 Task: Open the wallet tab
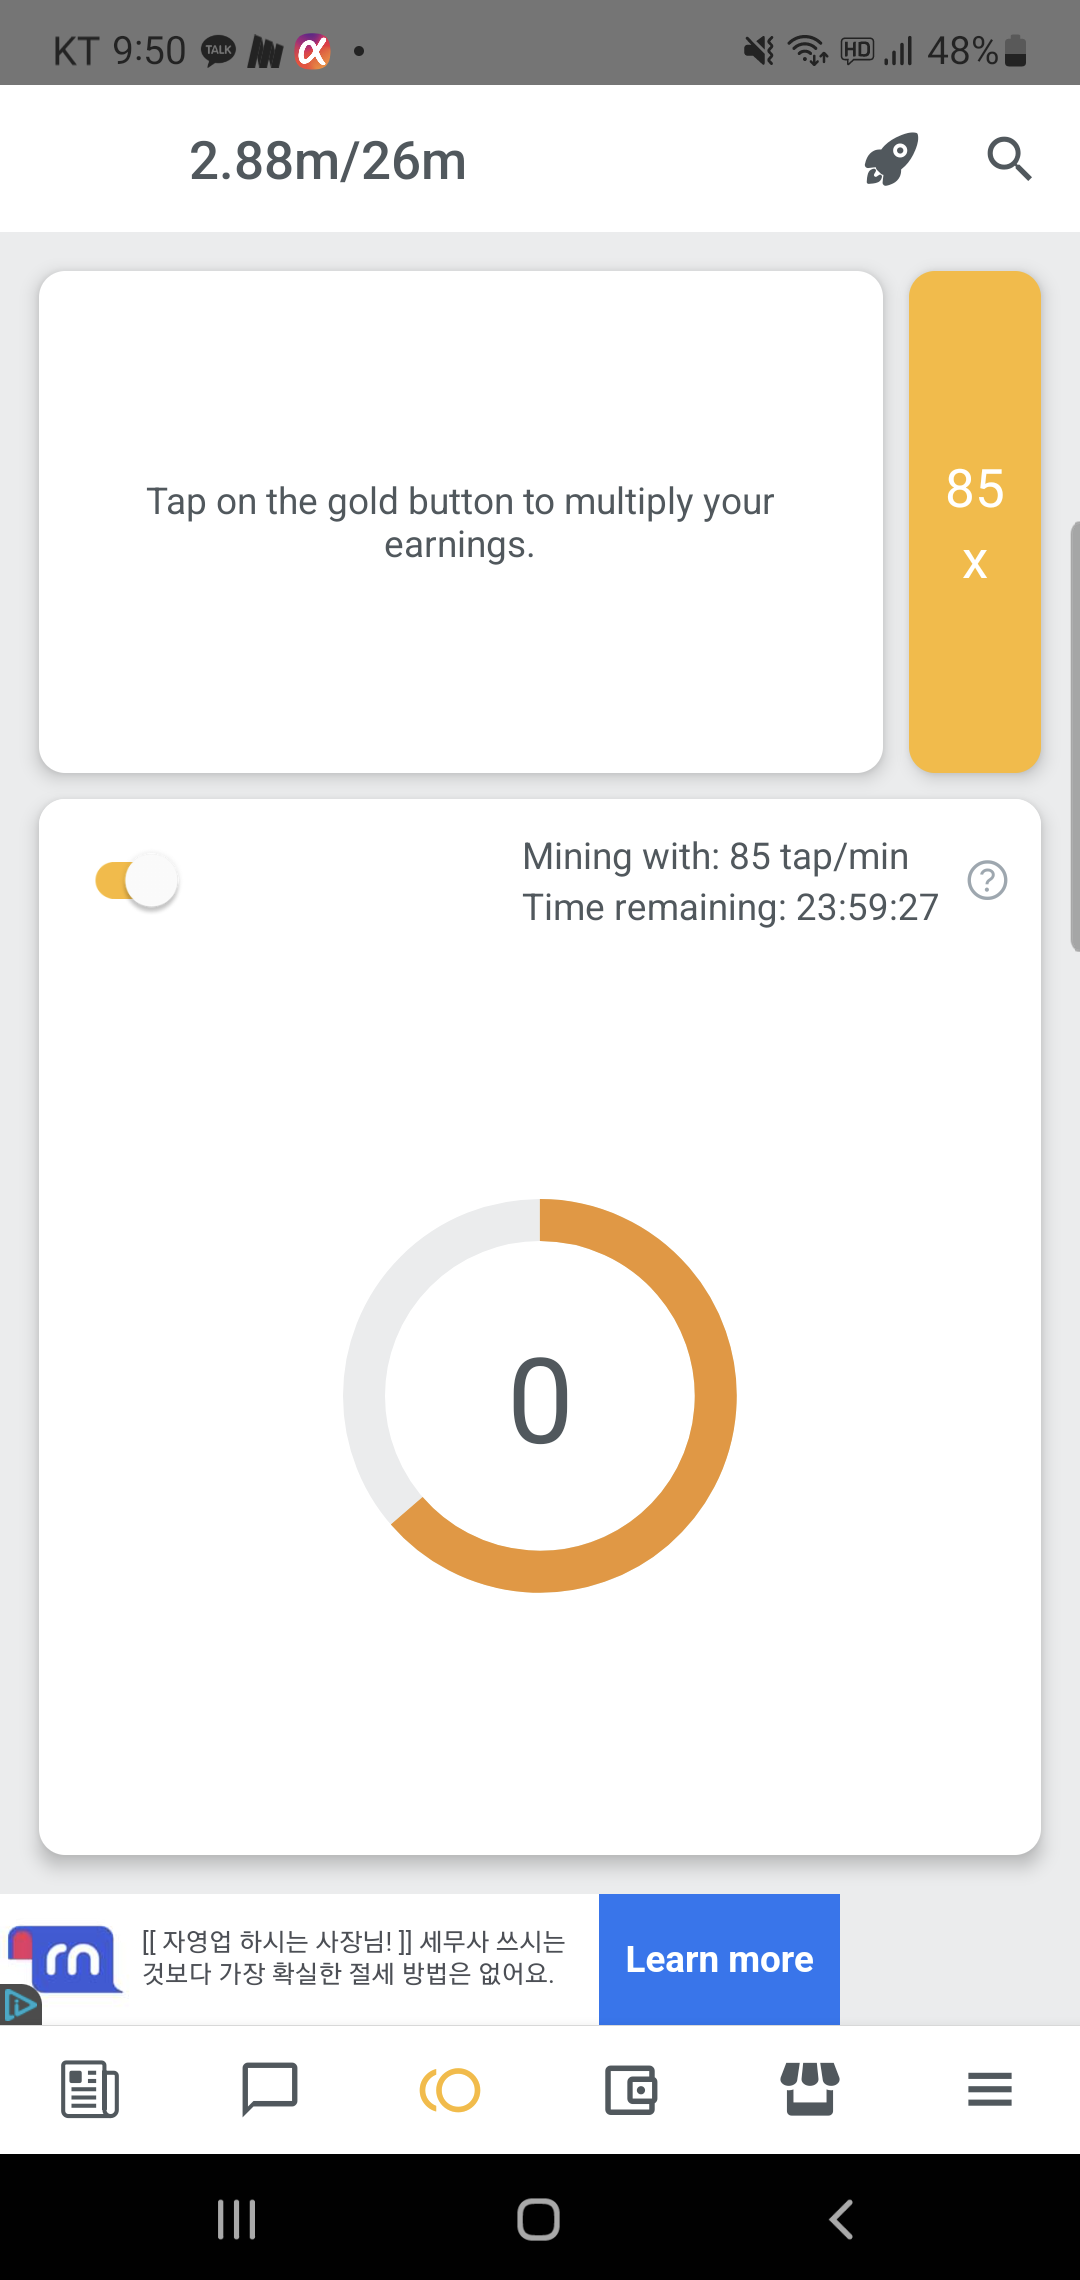[630, 2089]
